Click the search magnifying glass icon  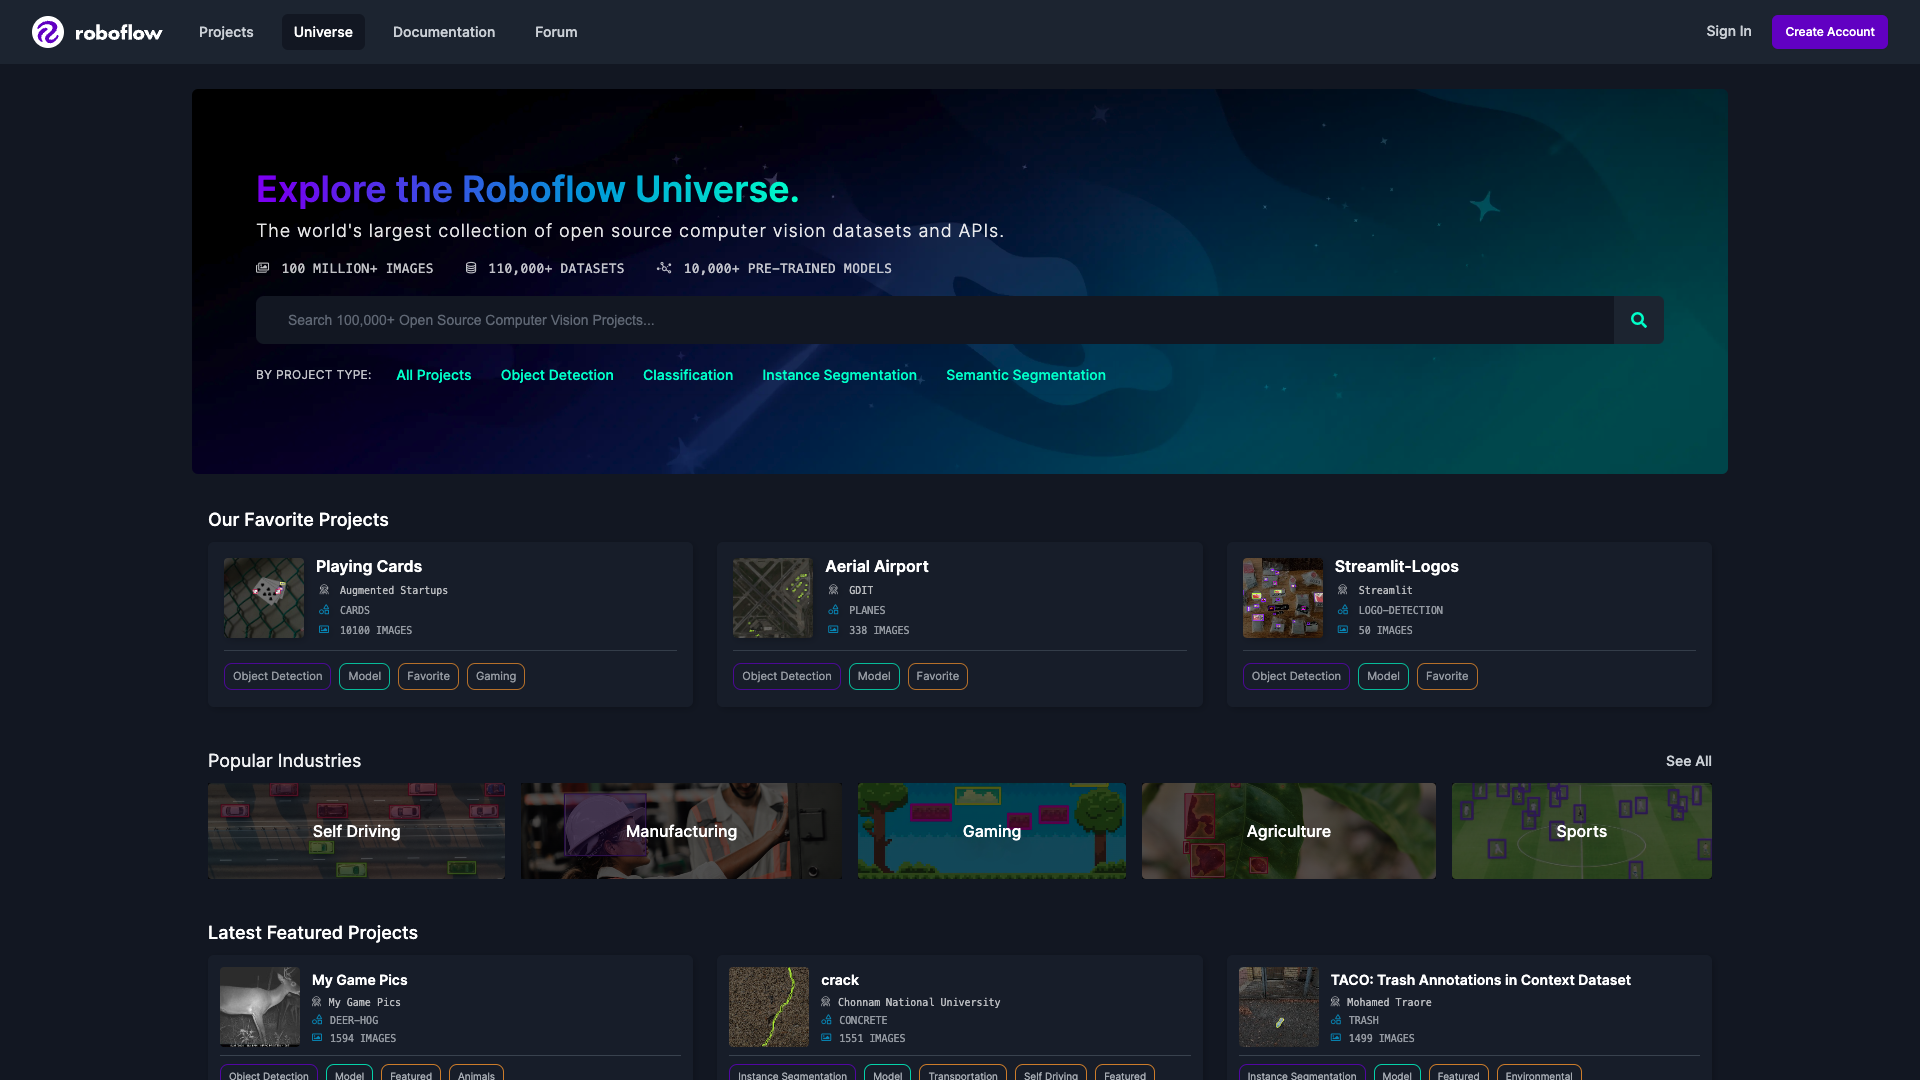pyautogui.click(x=1638, y=320)
